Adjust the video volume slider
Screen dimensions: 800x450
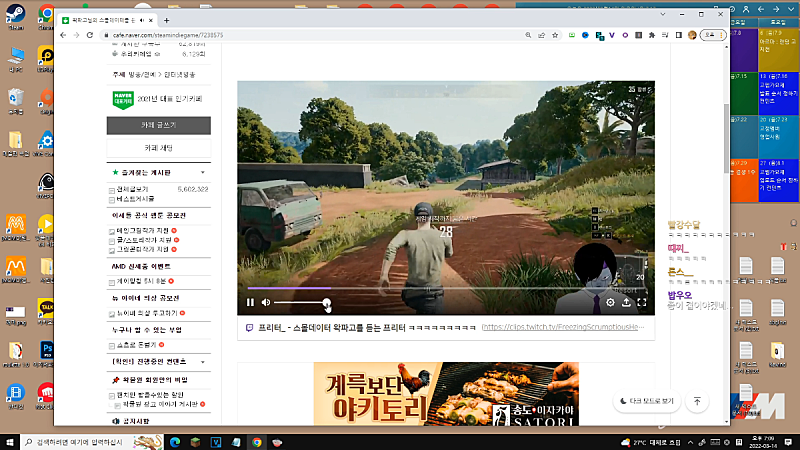pos(300,302)
